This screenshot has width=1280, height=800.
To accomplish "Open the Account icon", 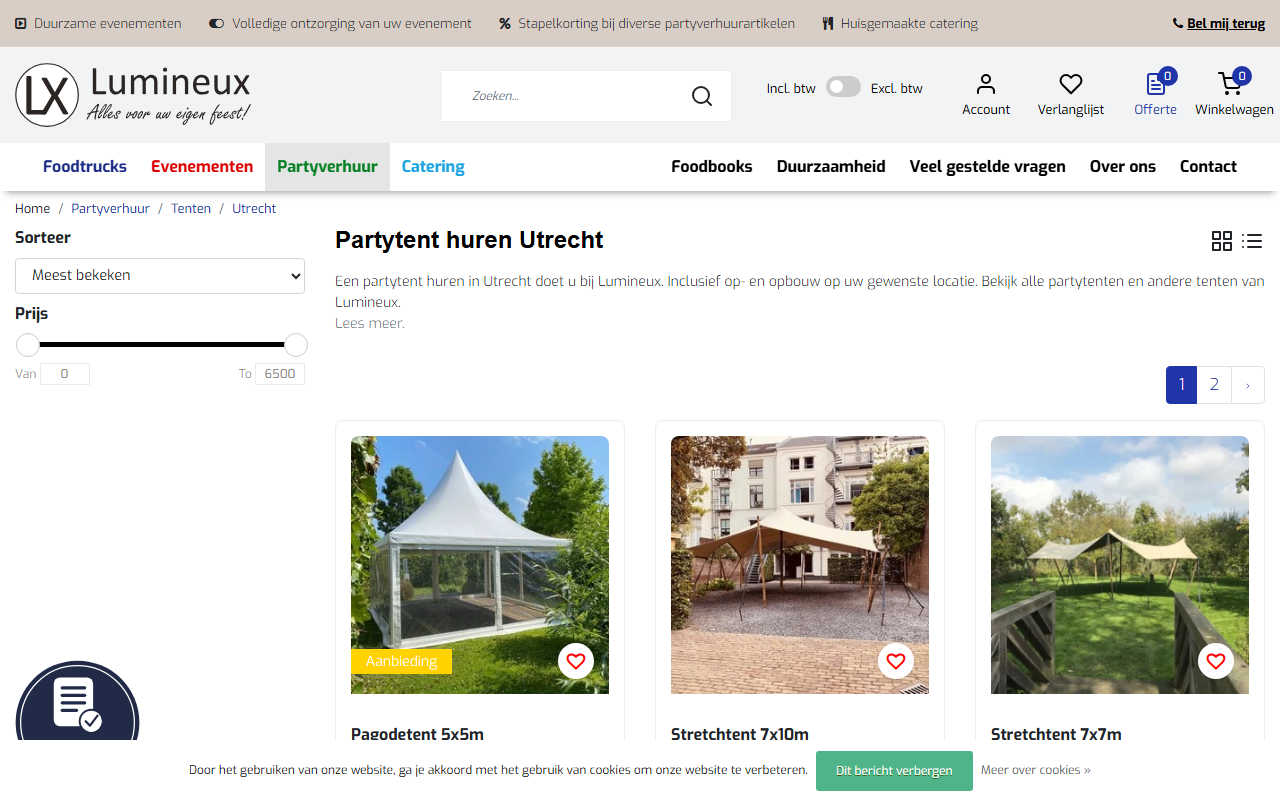I will [x=986, y=84].
